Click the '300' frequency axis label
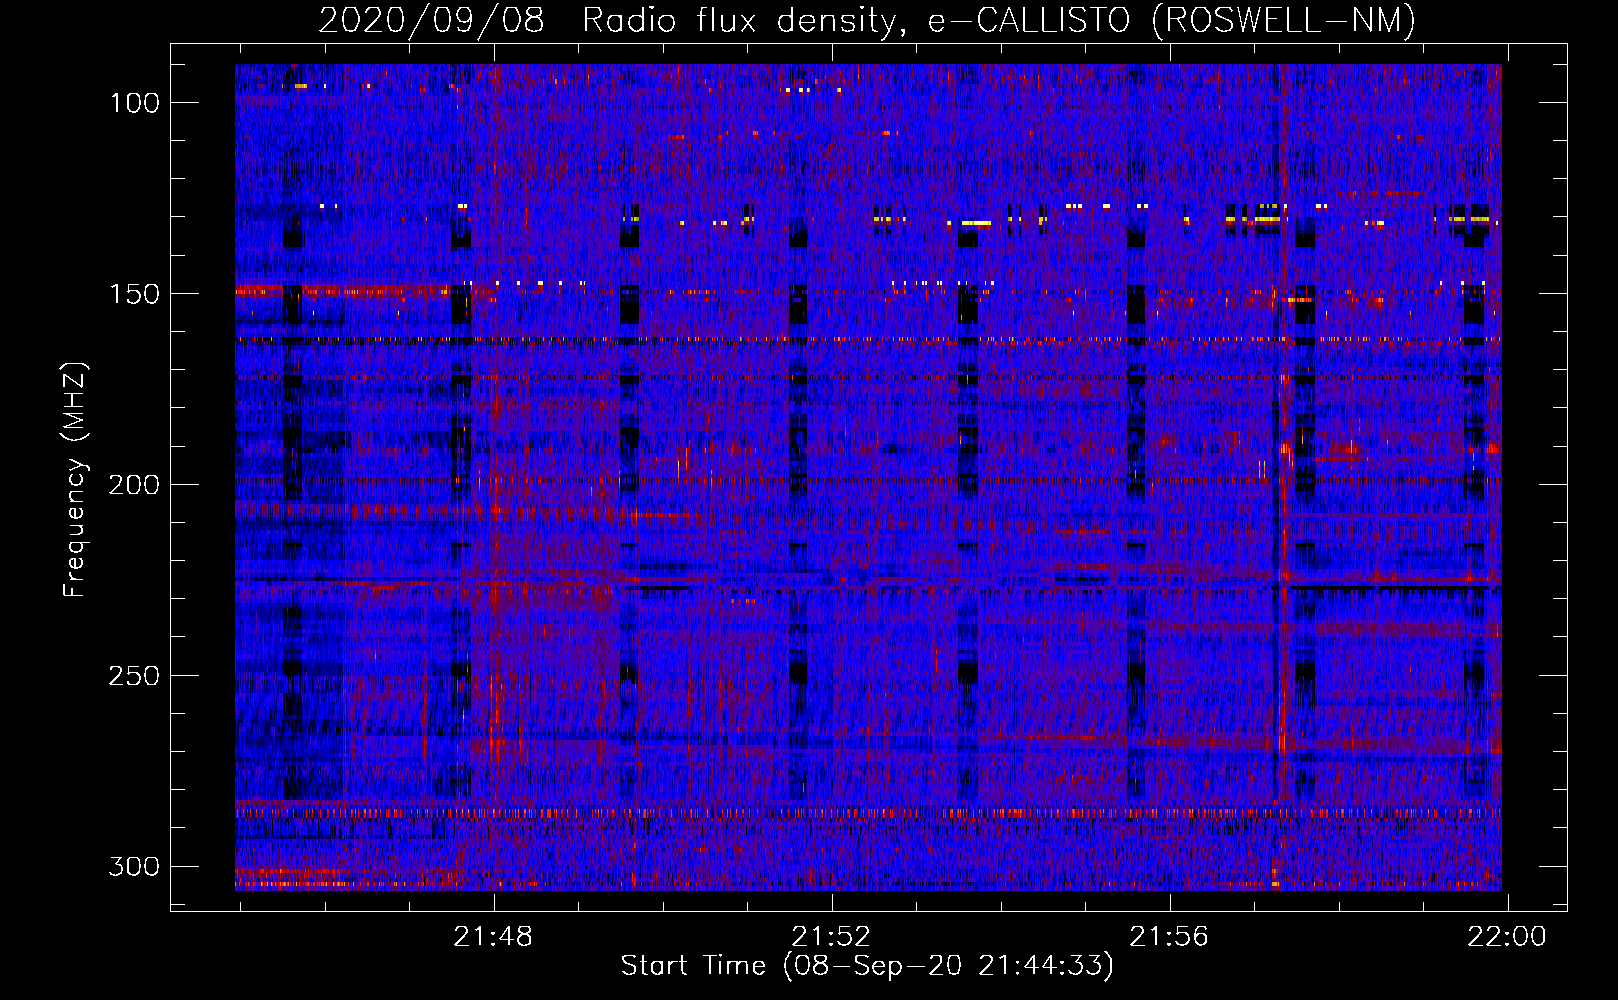 [x=134, y=866]
